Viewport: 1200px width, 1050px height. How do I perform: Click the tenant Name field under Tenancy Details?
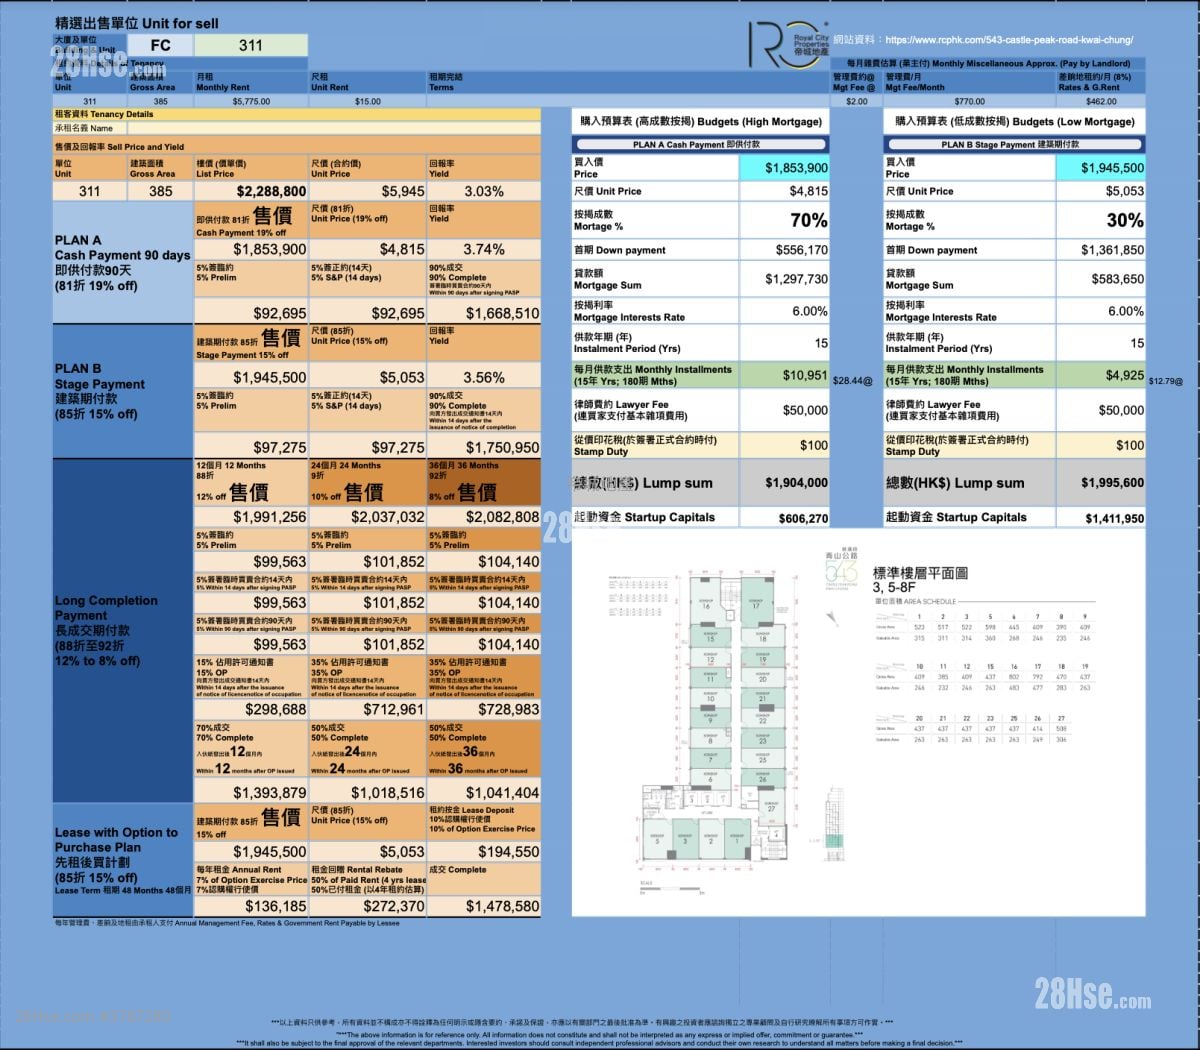tap(296, 128)
